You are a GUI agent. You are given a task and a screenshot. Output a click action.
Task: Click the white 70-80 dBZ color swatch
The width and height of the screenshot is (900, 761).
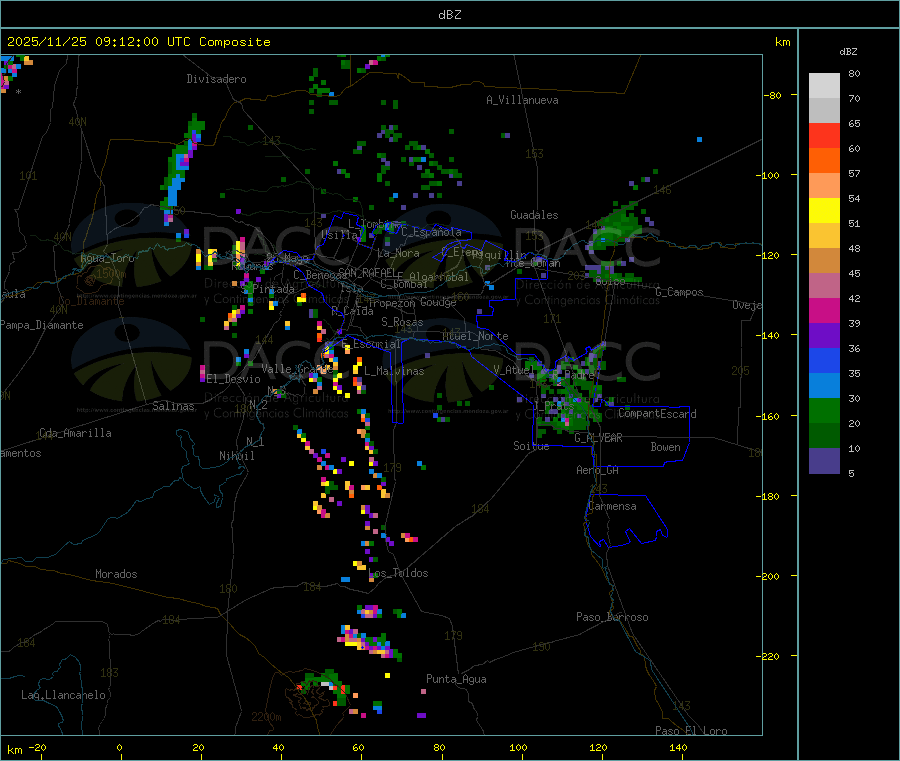coord(824,86)
